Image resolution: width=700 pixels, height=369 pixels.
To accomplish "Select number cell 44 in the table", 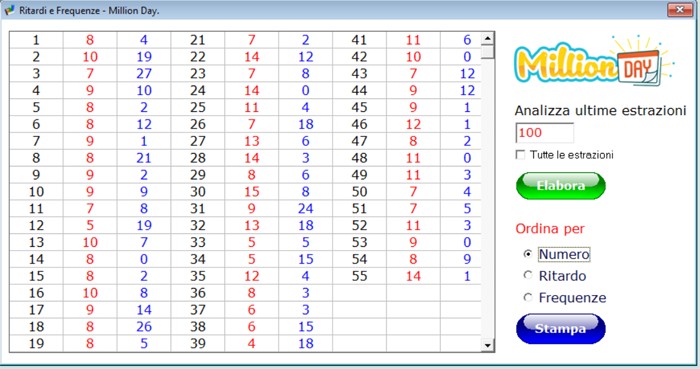I will [359, 91].
